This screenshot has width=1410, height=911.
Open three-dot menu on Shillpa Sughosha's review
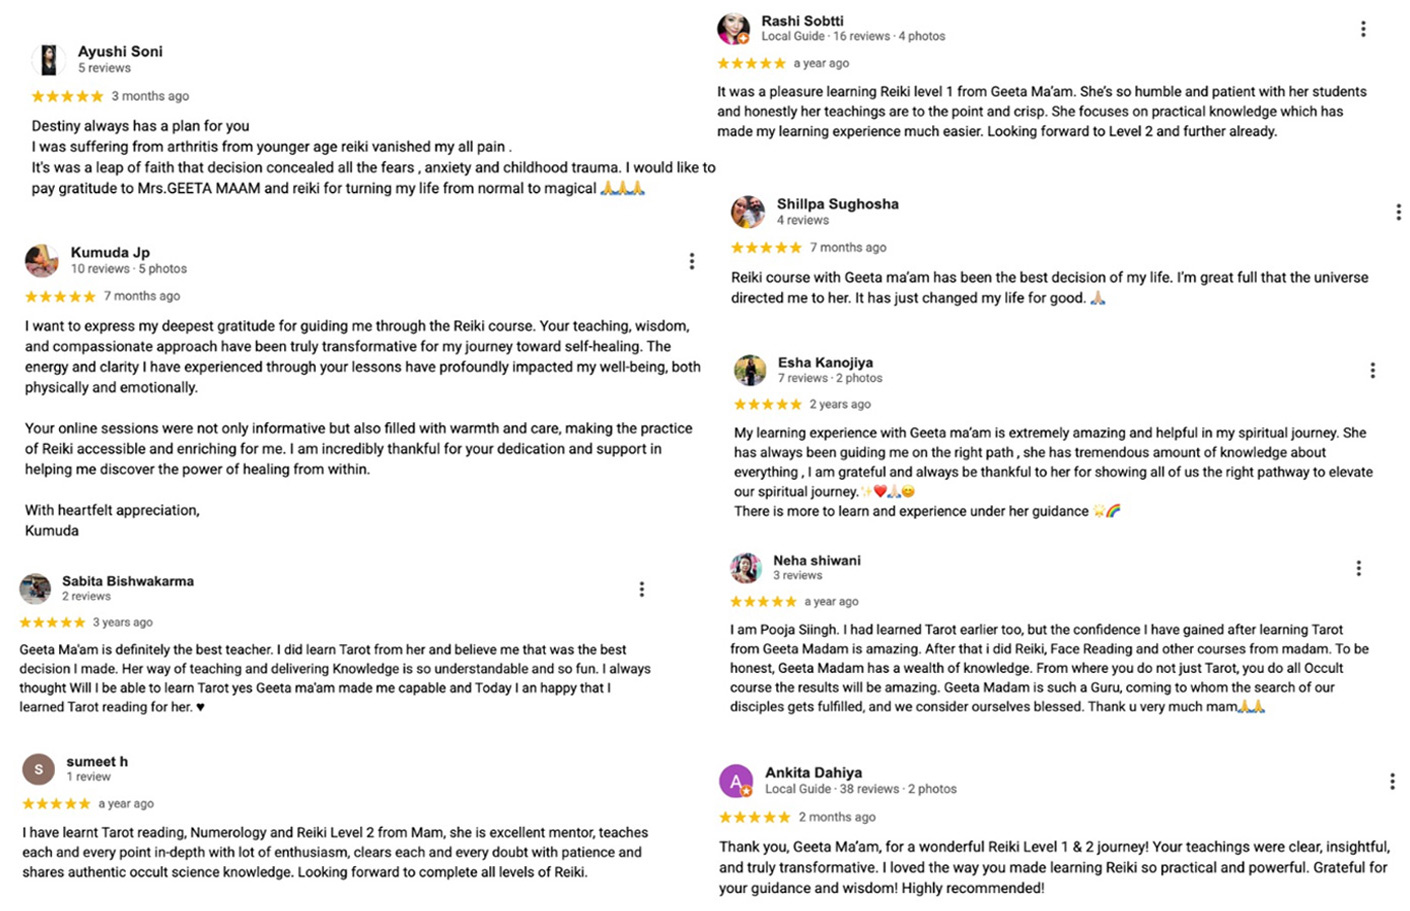[1398, 212]
